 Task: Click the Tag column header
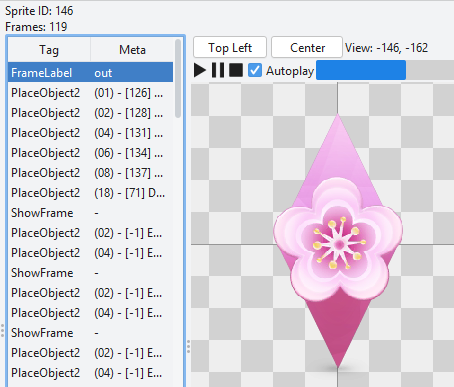[49, 50]
